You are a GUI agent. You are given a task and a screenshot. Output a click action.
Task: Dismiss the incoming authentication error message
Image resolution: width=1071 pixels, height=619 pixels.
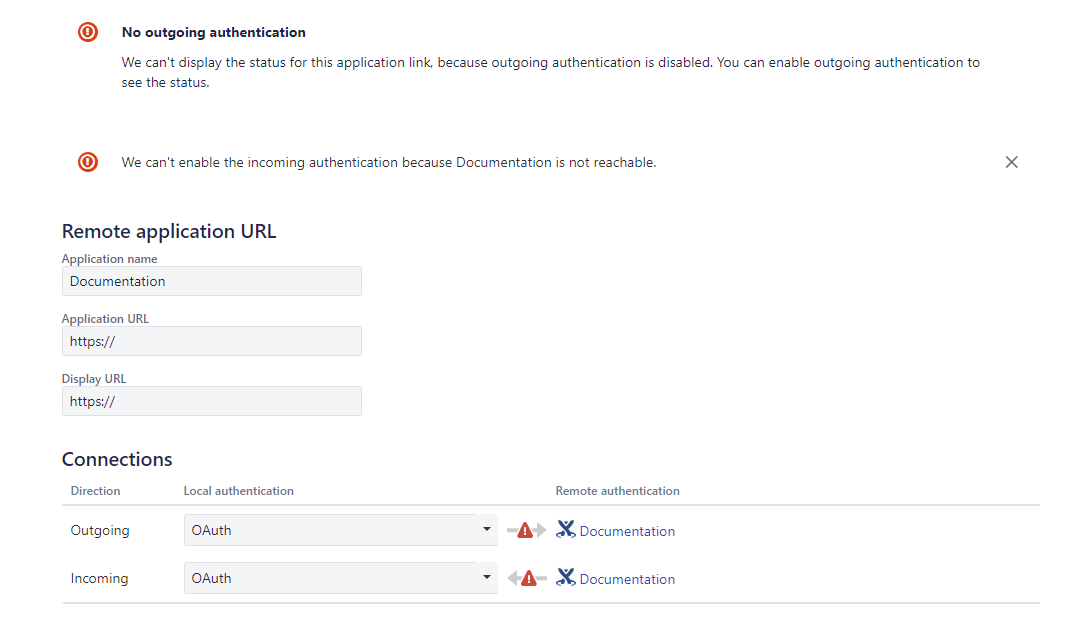pos(1012,162)
